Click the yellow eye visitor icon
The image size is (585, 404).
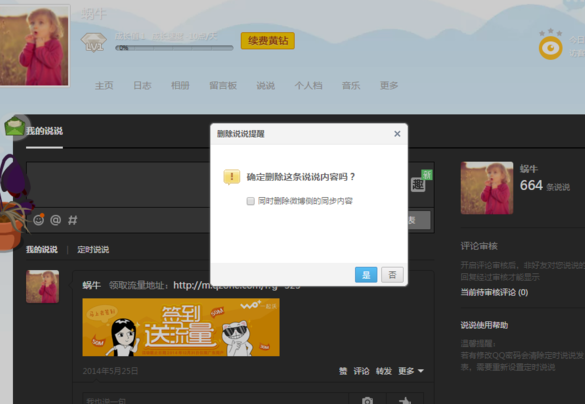(550, 48)
